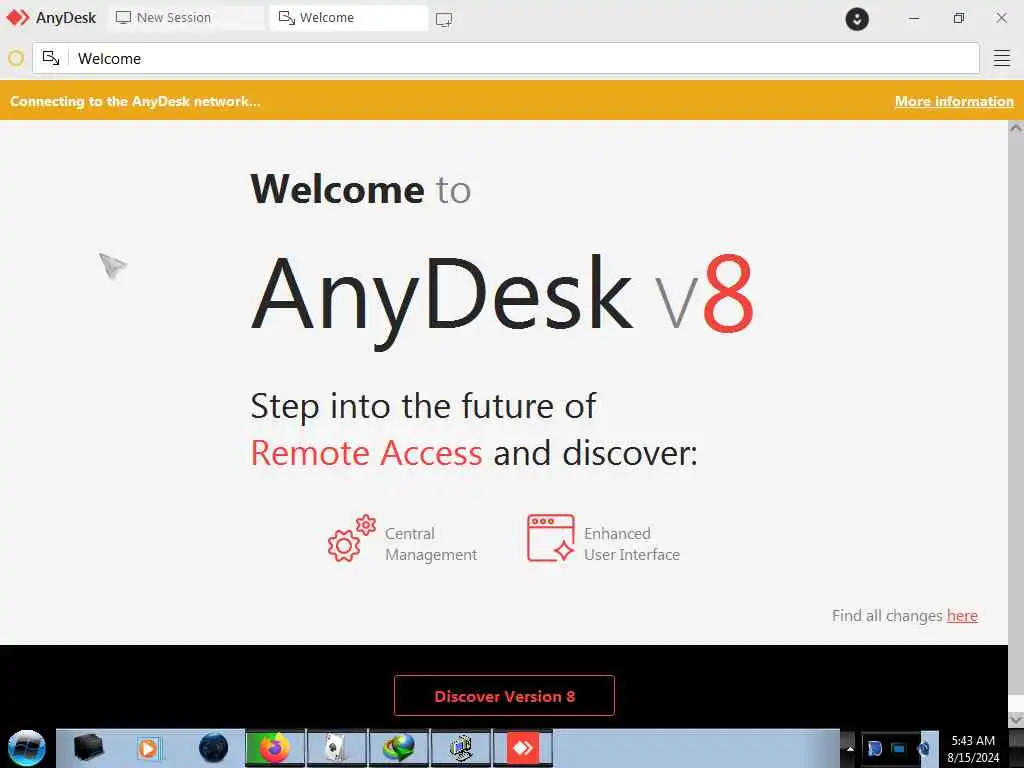Image resolution: width=1024 pixels, height=768 pixels.
Task: Click the AnyDesk logo in title bar
Action: click(18, 18)
